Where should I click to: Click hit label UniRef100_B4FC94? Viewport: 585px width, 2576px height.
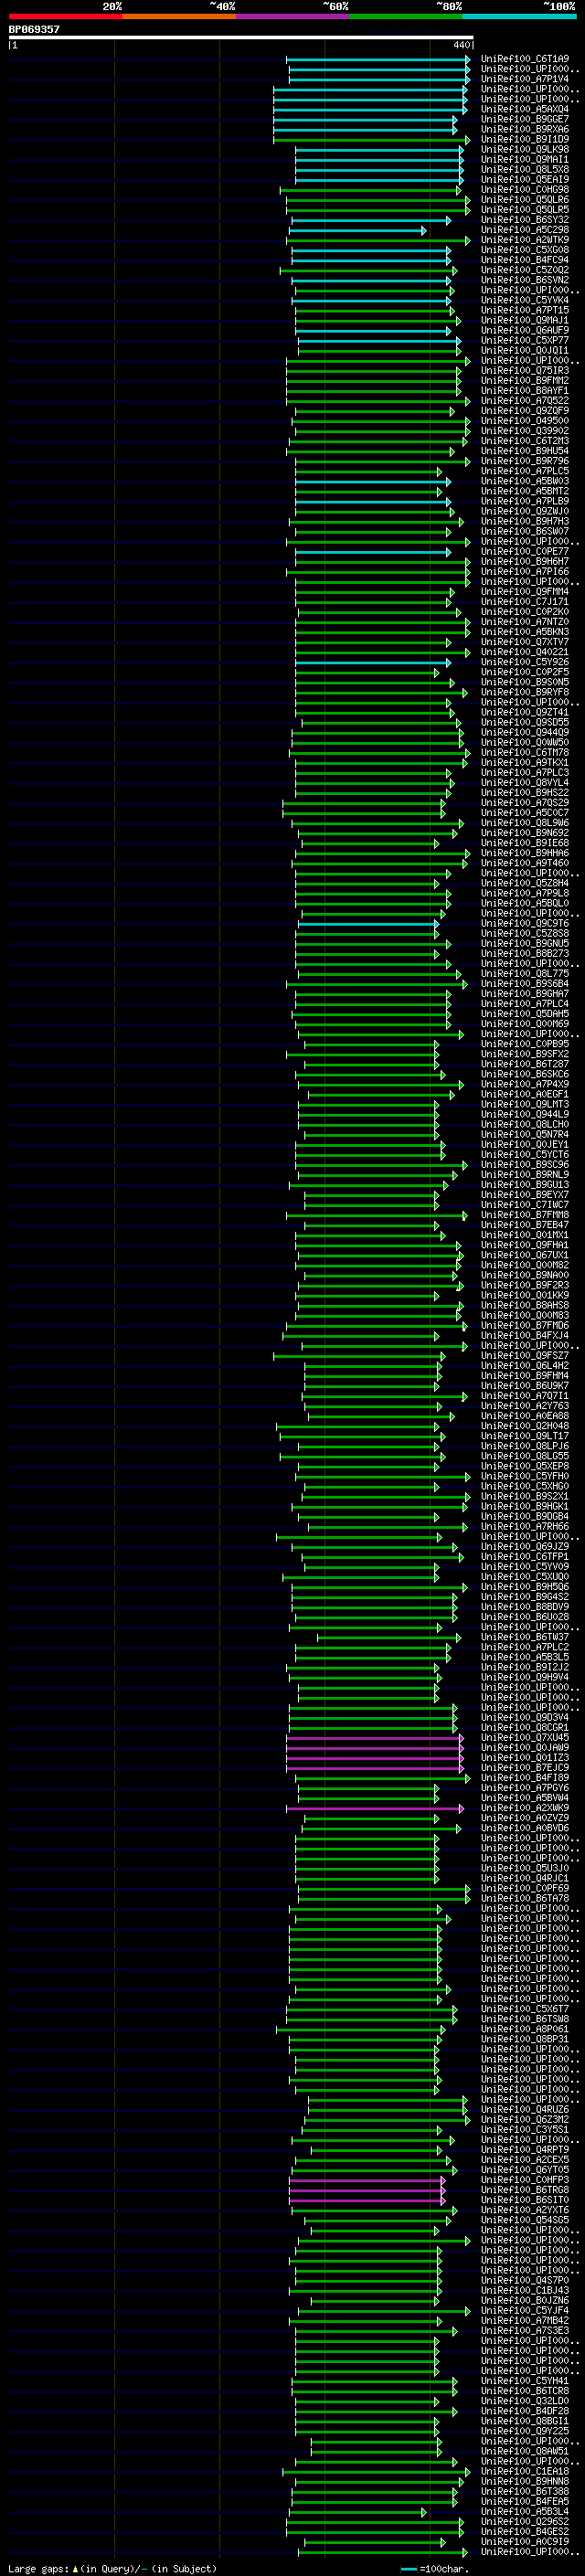coord(524,260)
